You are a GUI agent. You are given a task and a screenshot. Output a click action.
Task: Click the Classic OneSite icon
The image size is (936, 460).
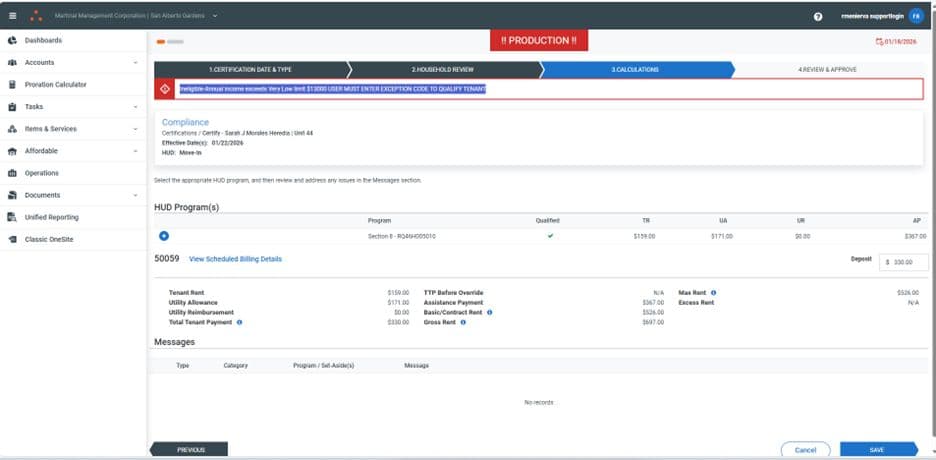coord(12,239)
